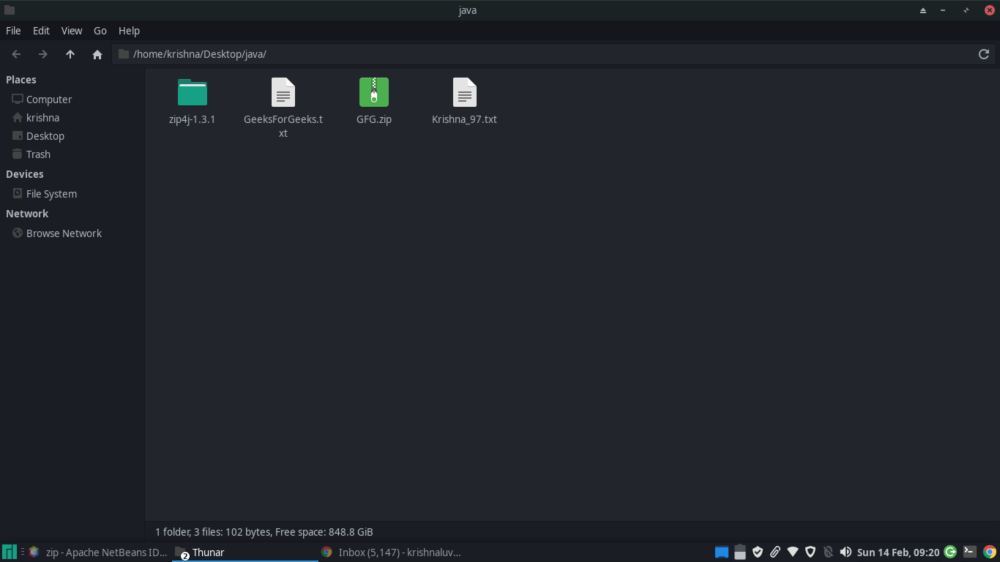Open the clipboard manager tray icon
The height and width of the screenshot is (562, 1000).
(740, 552)
